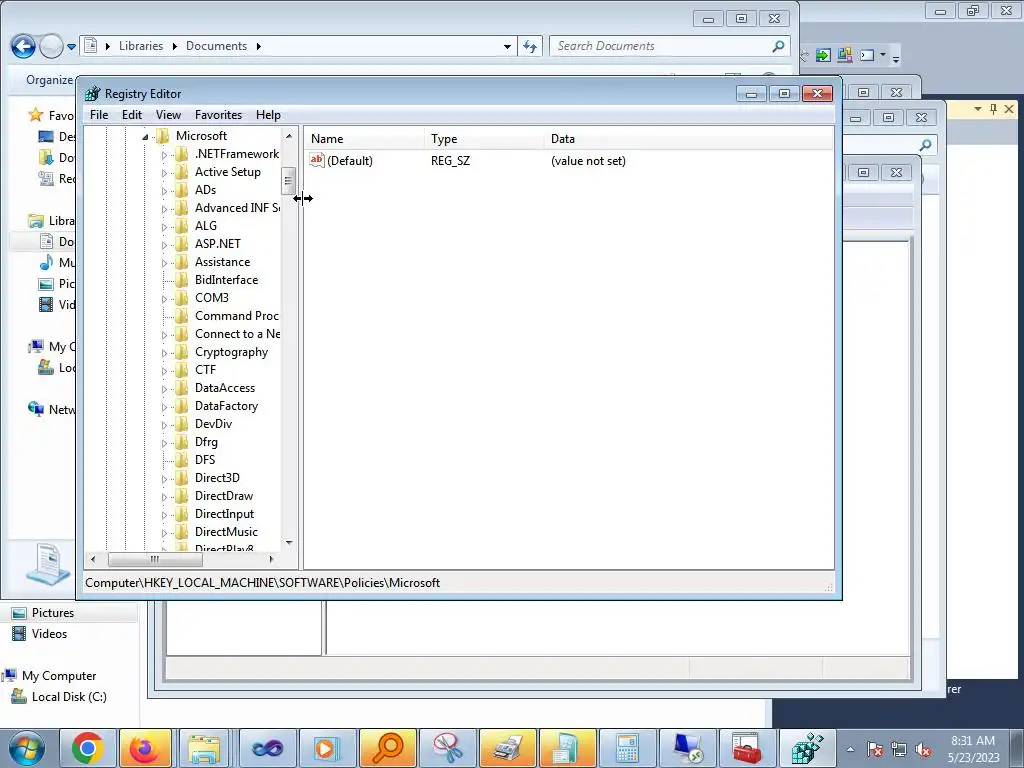Screen dimensions: 1024x768
Task: Click the tree's horizontal scroll right arrow
Action: pos(272,559)
